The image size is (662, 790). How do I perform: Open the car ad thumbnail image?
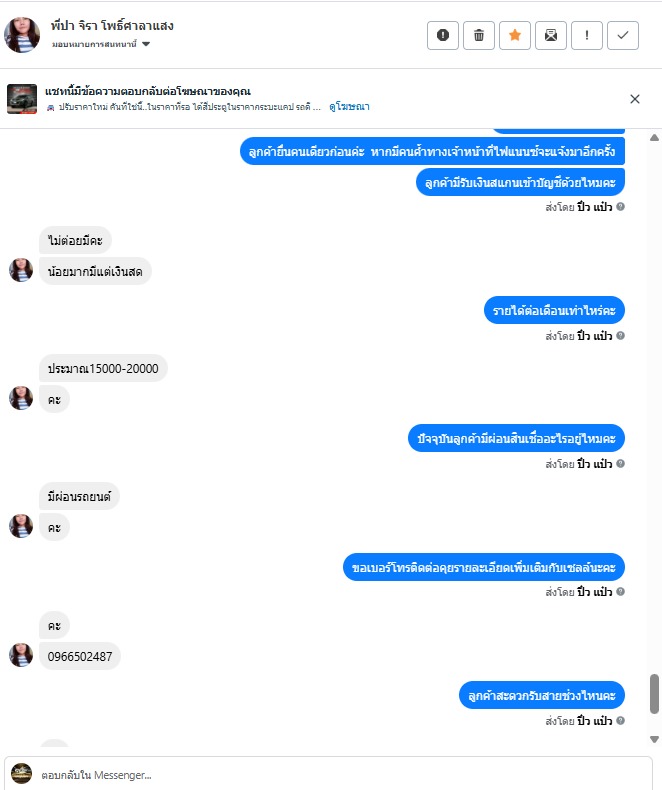[x=22, y=99]
